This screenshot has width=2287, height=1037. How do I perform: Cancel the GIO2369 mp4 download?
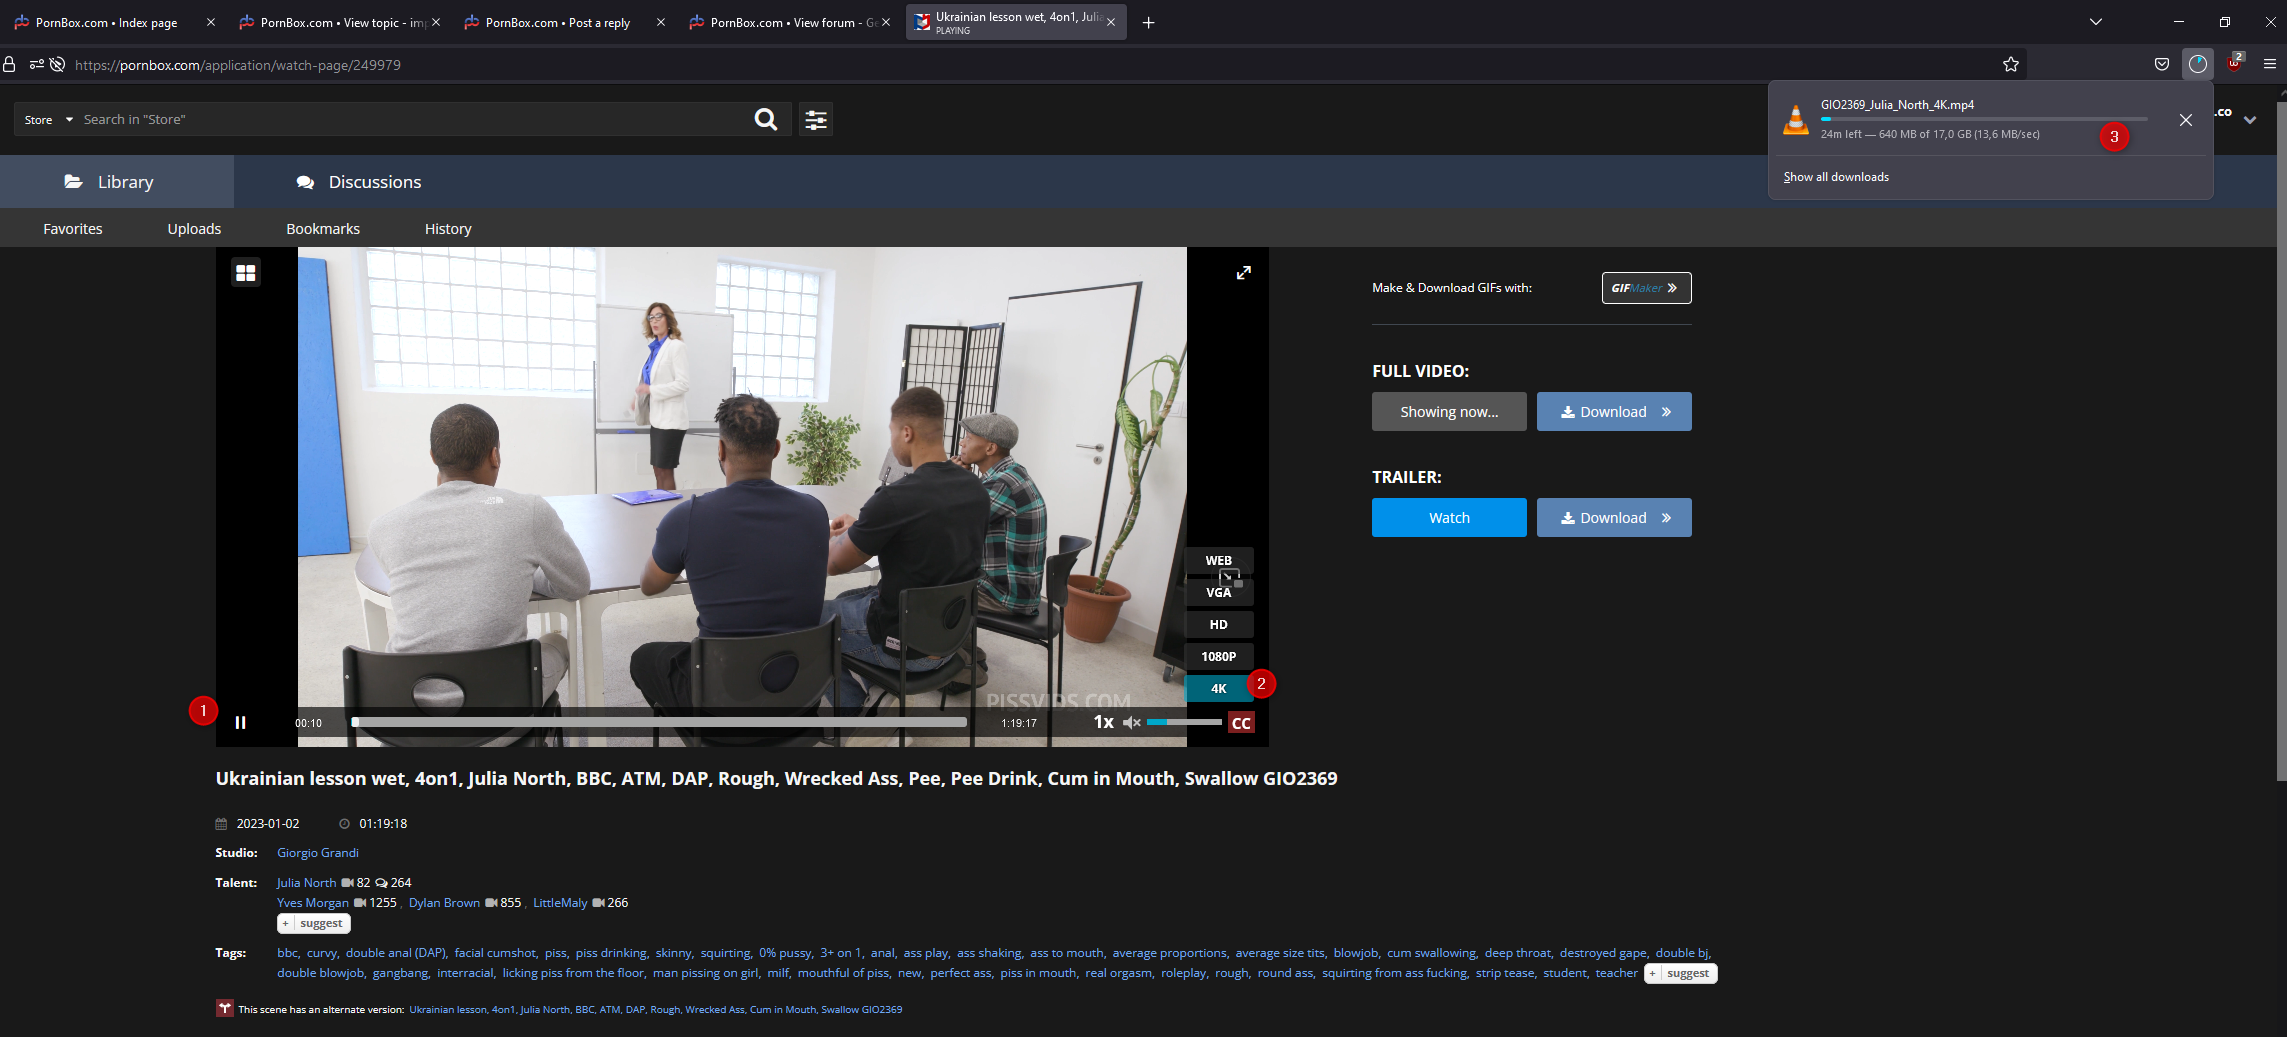(x=2185, y=120)
